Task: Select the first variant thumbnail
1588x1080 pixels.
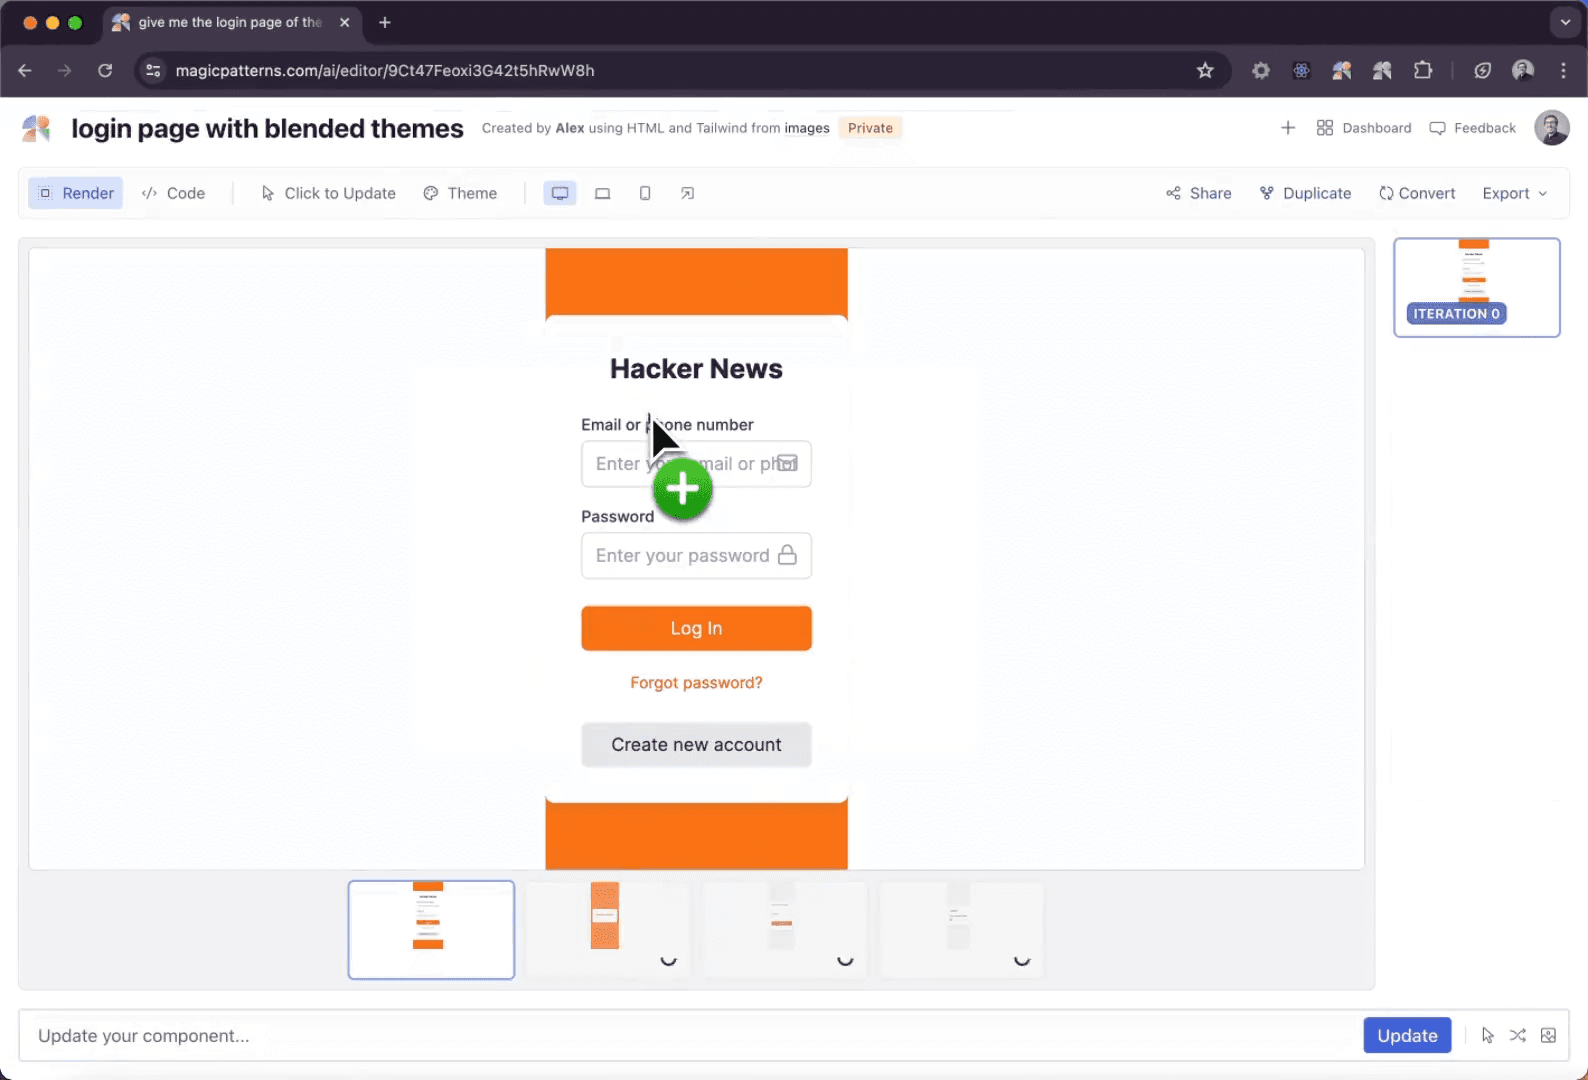Action: [431, 930]
